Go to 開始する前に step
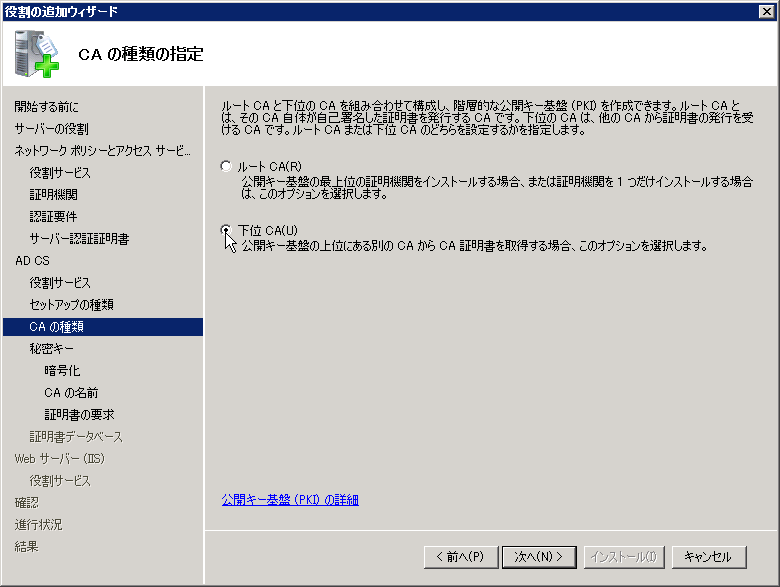This screenshot has width=780, height=587. tap(46, 106)
